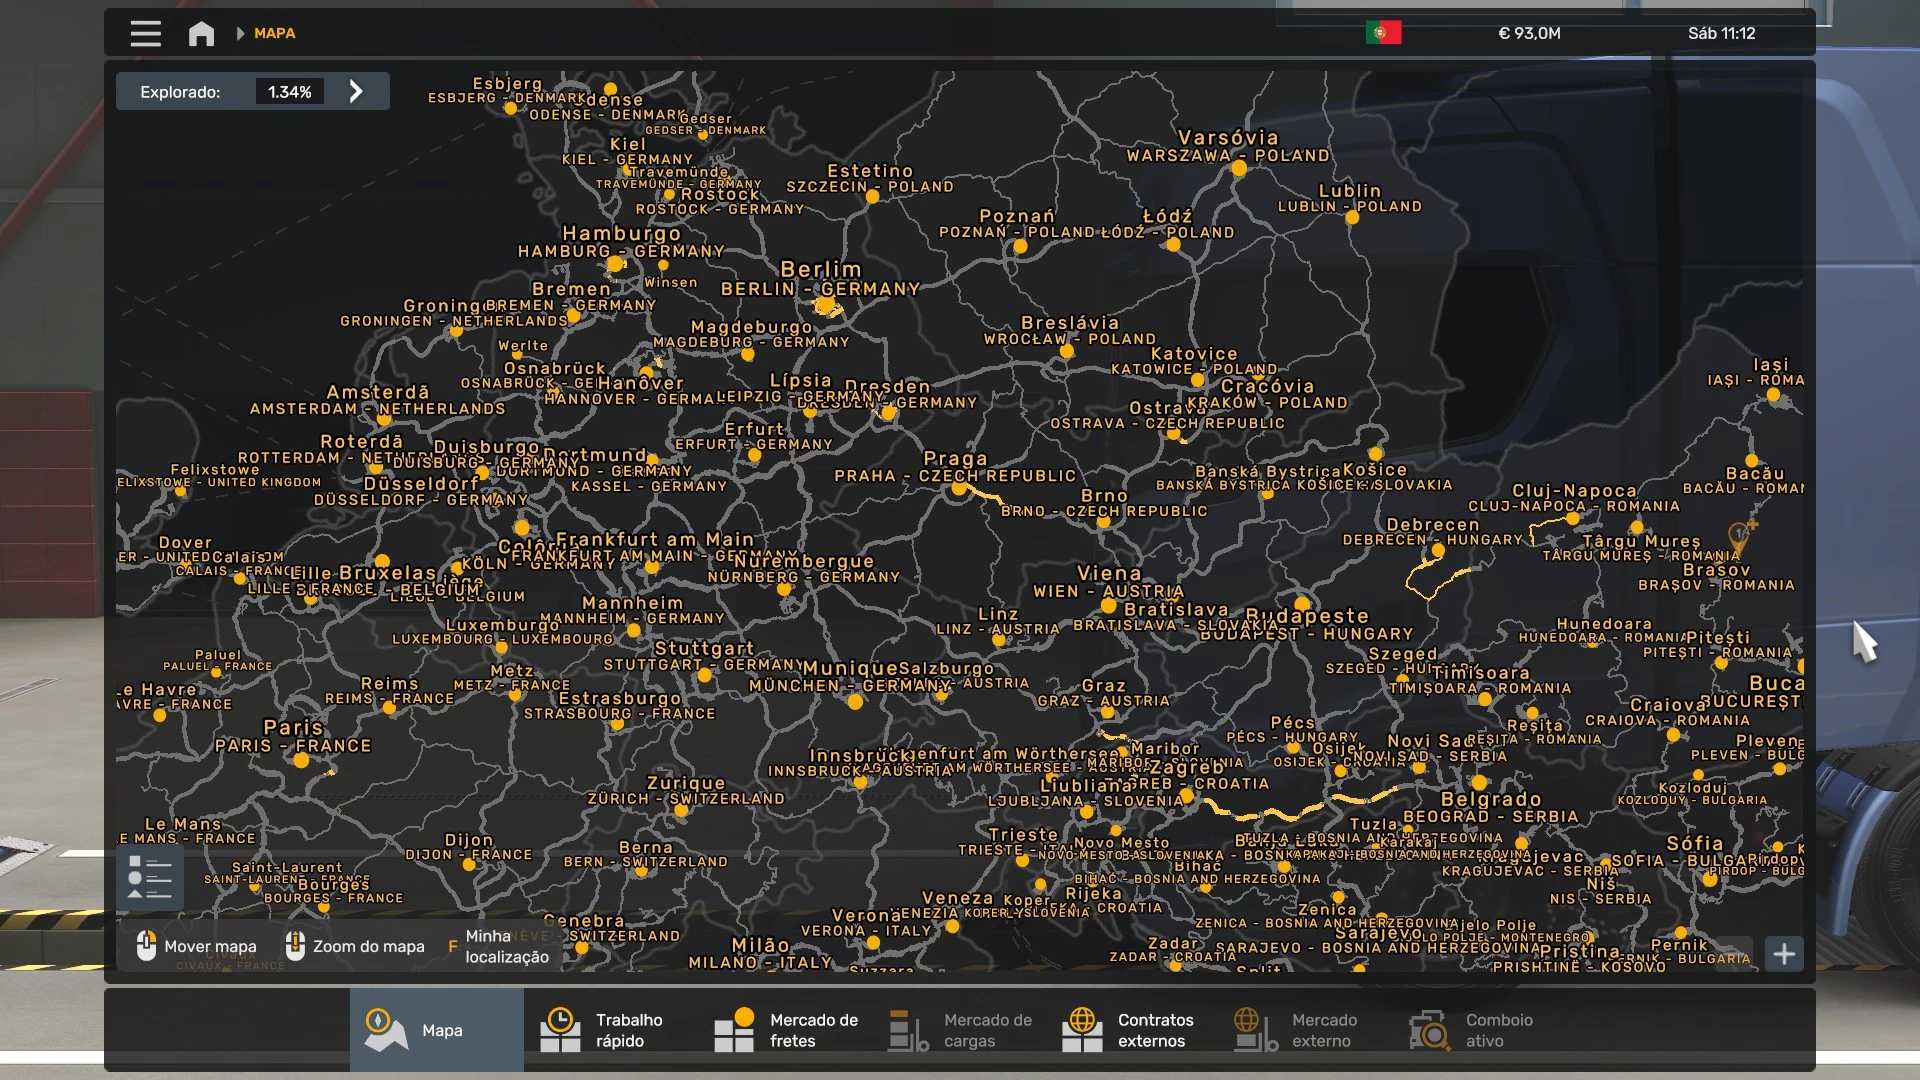Viewport: 1920px width, 1080px height.
Task: Select the Mapa tab
Action: (x=436, y=1030)
